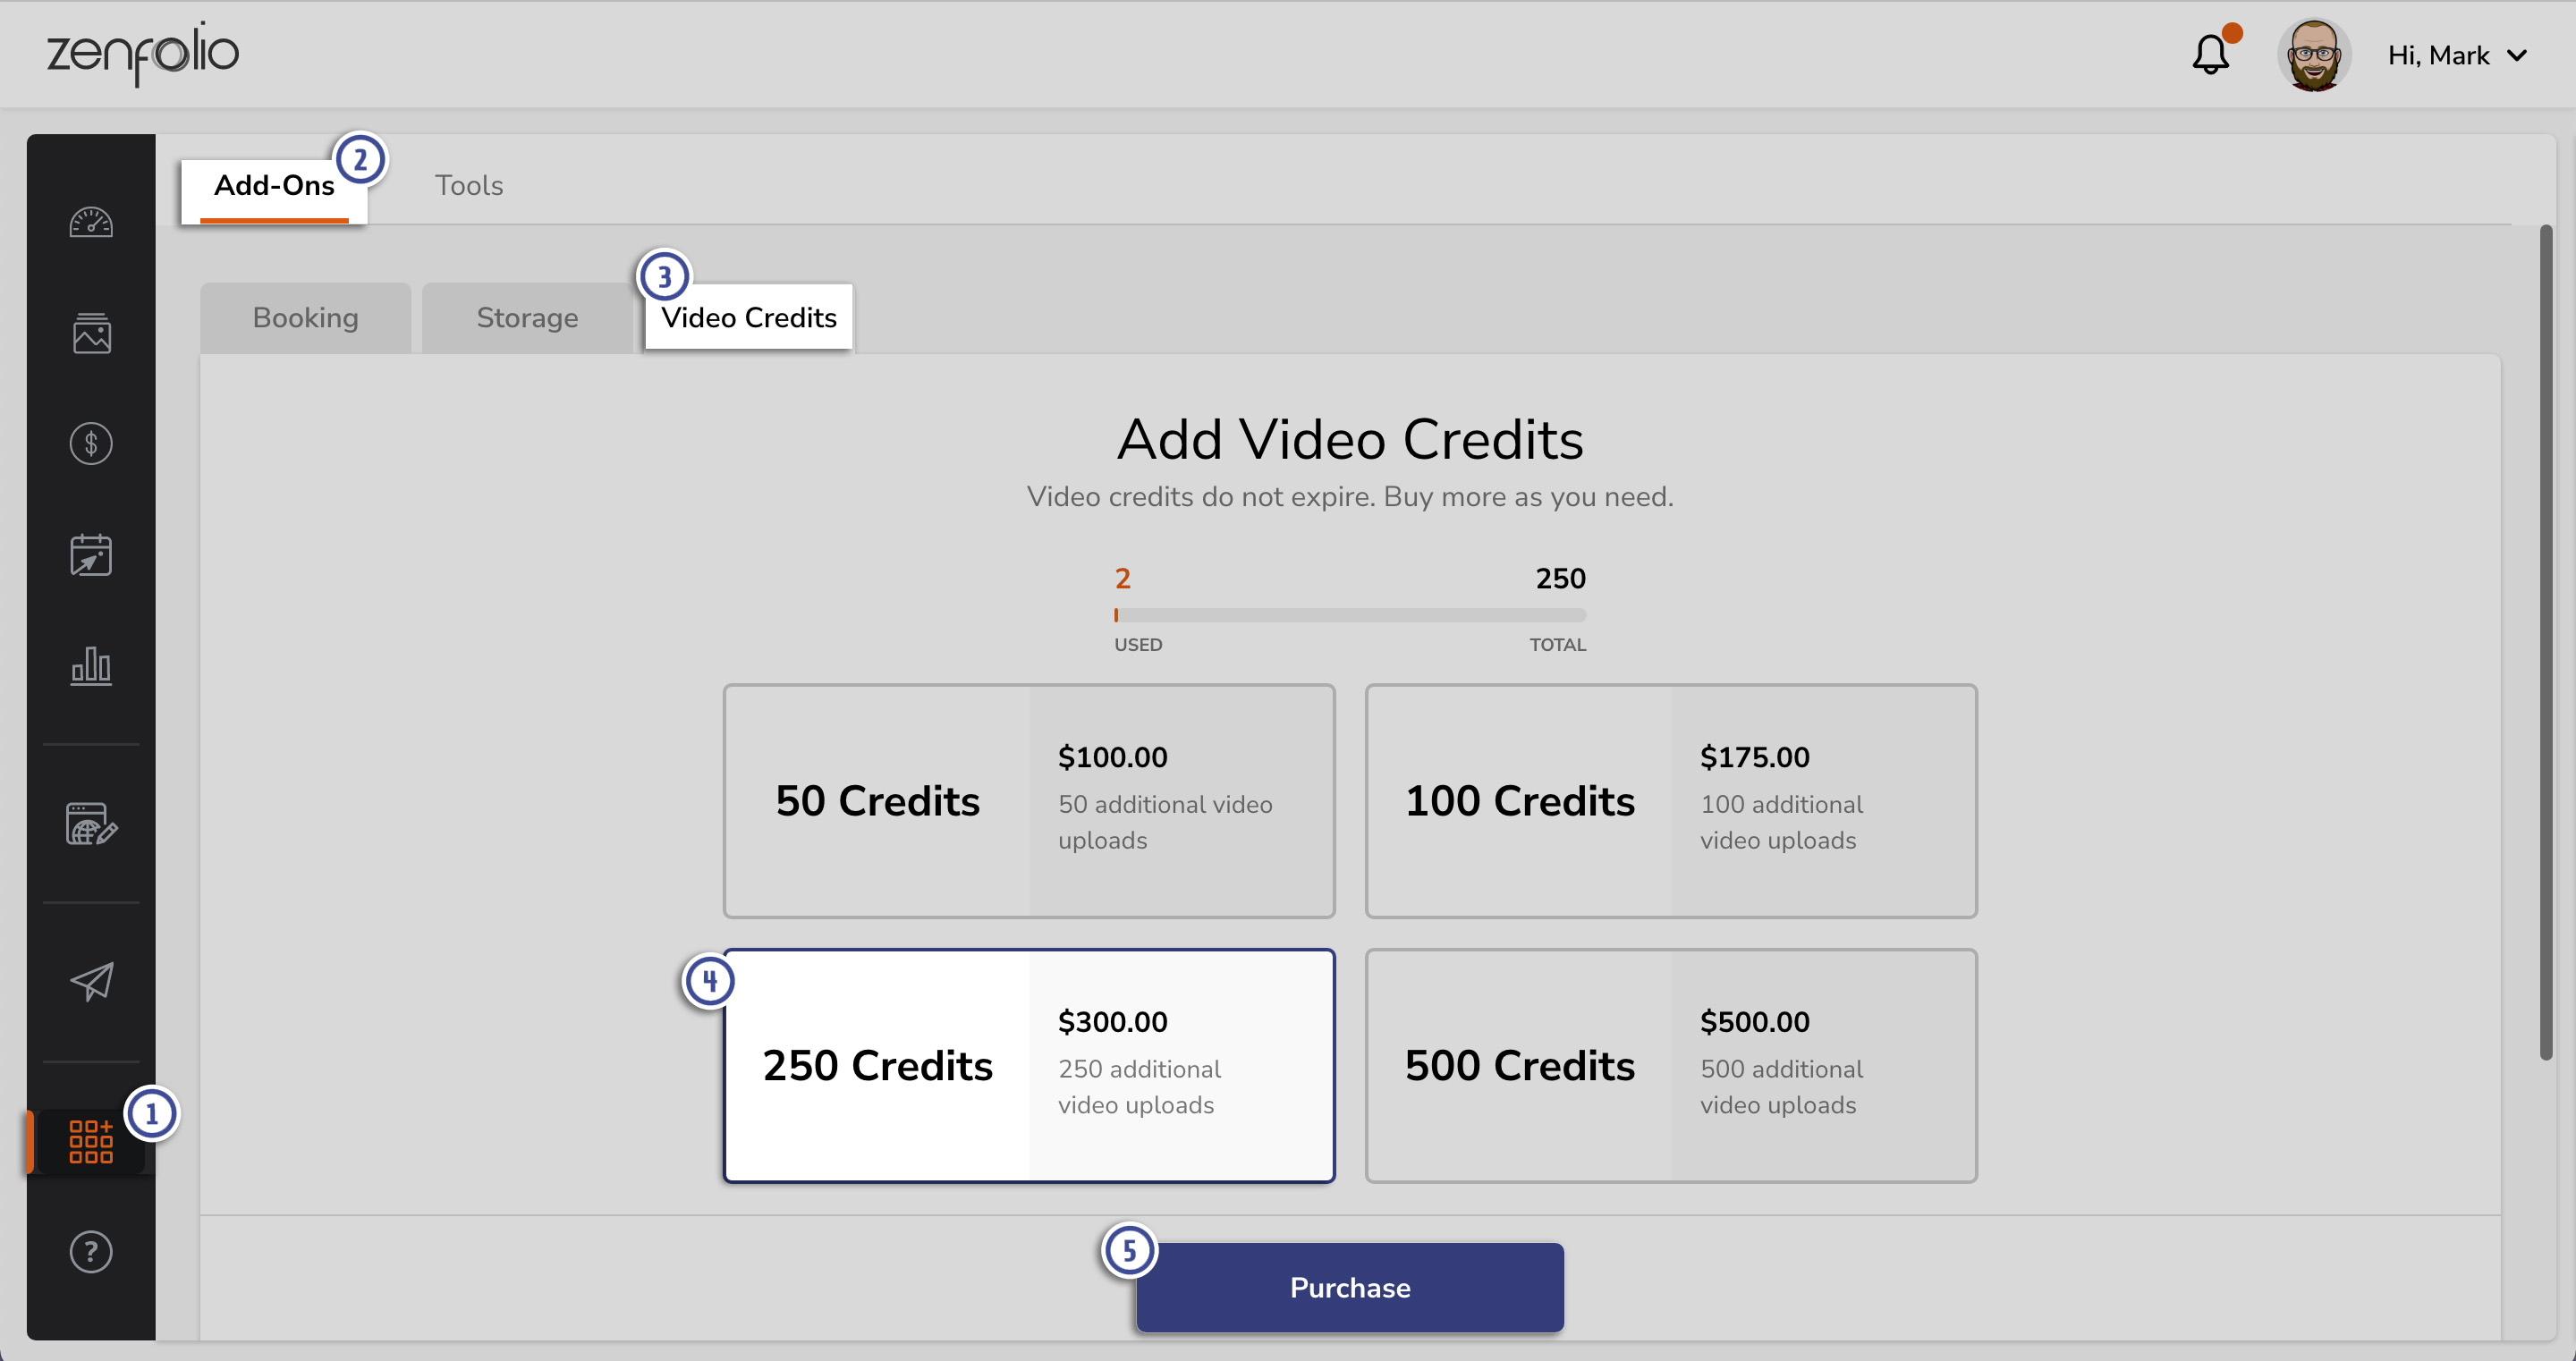Image resolution: width=2576 pixels, height=1361 pixels.
Task: Click the notification bell
Action: pos(2209,55)
